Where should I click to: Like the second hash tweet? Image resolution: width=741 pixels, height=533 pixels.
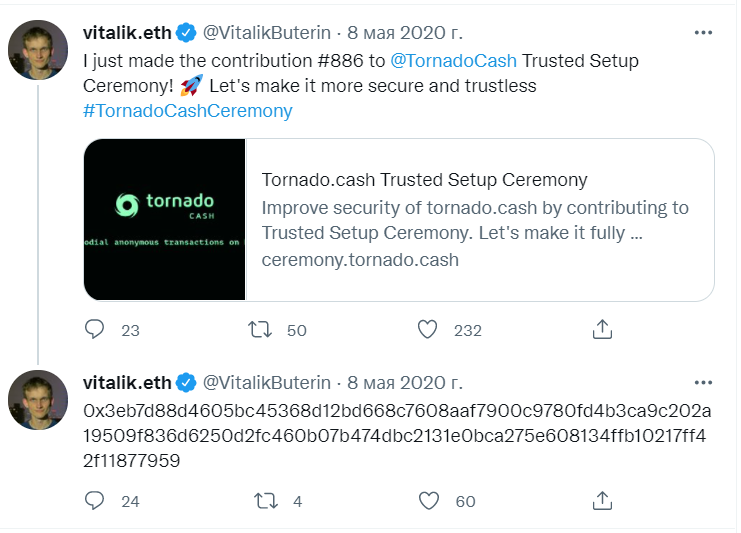(x=428, y=500)
